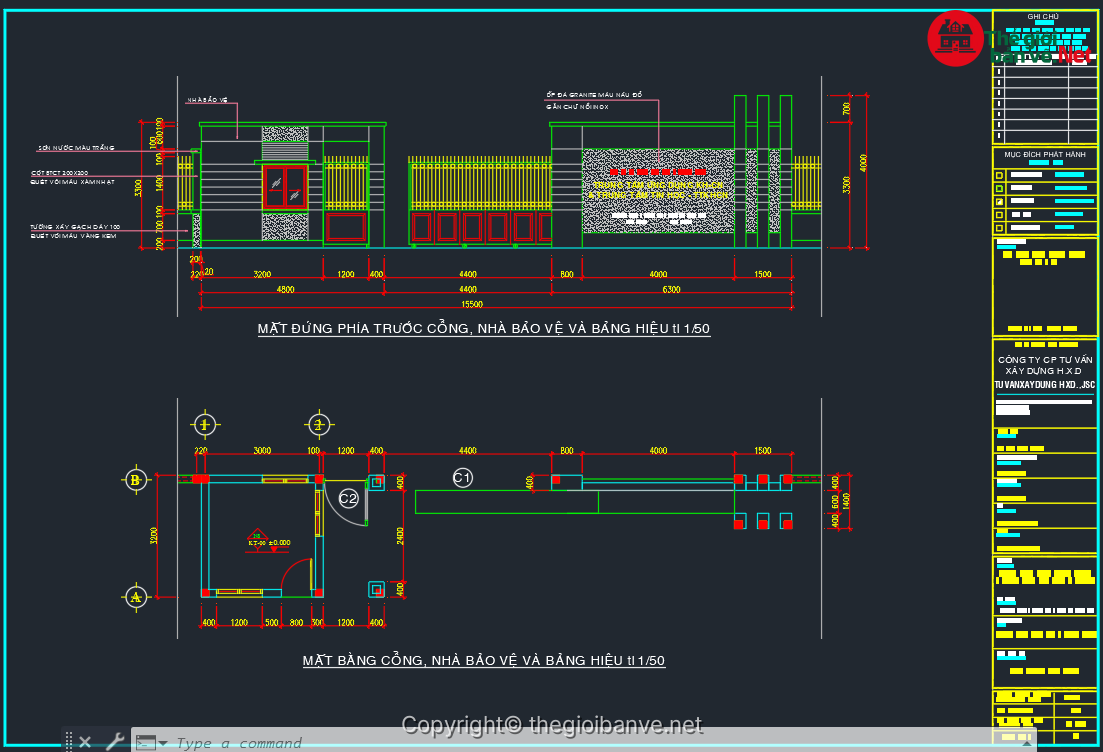
Task: Open command line customize wrench
Action: [x=114, y=742]
